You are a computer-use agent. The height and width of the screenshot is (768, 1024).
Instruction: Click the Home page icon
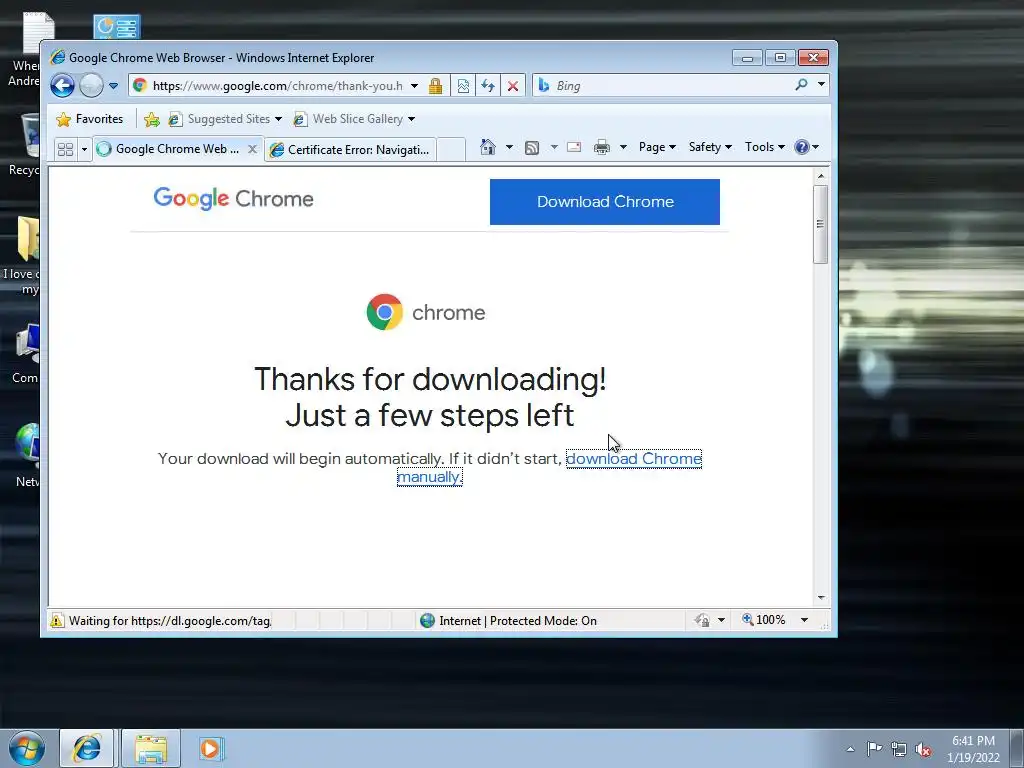coord(487,147)
